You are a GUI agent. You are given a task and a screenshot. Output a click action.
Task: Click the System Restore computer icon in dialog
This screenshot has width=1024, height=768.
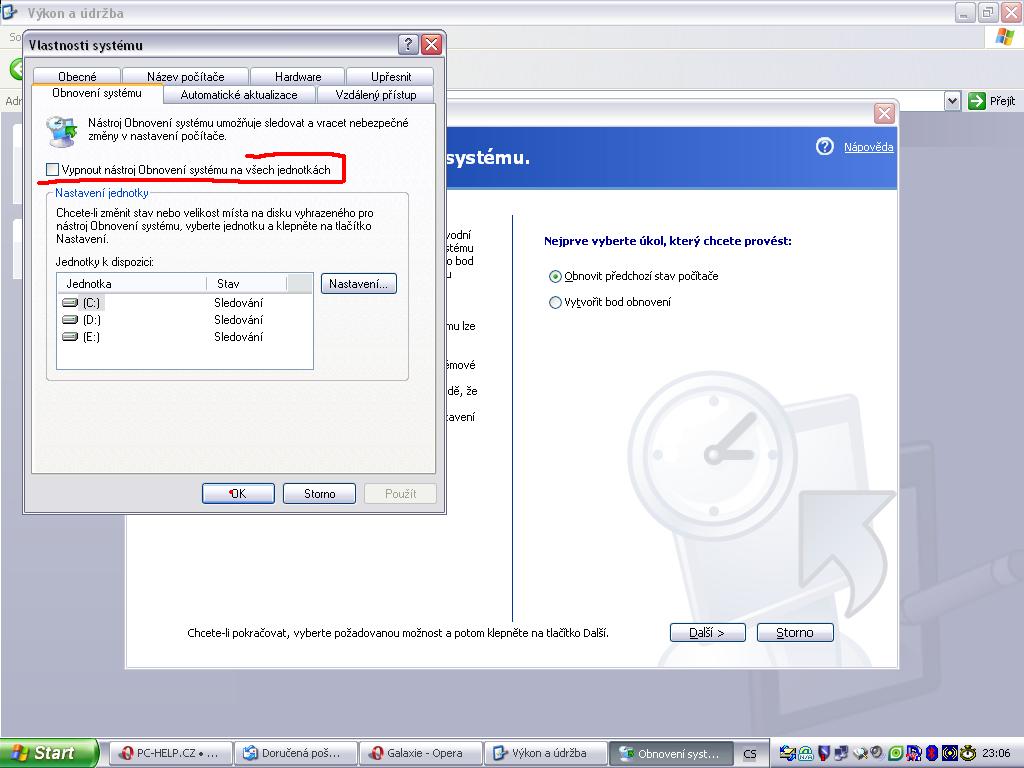point(62,130)
